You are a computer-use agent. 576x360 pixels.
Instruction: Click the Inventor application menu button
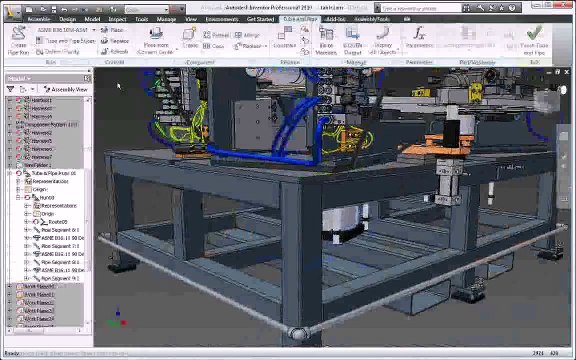click(12, 12)
